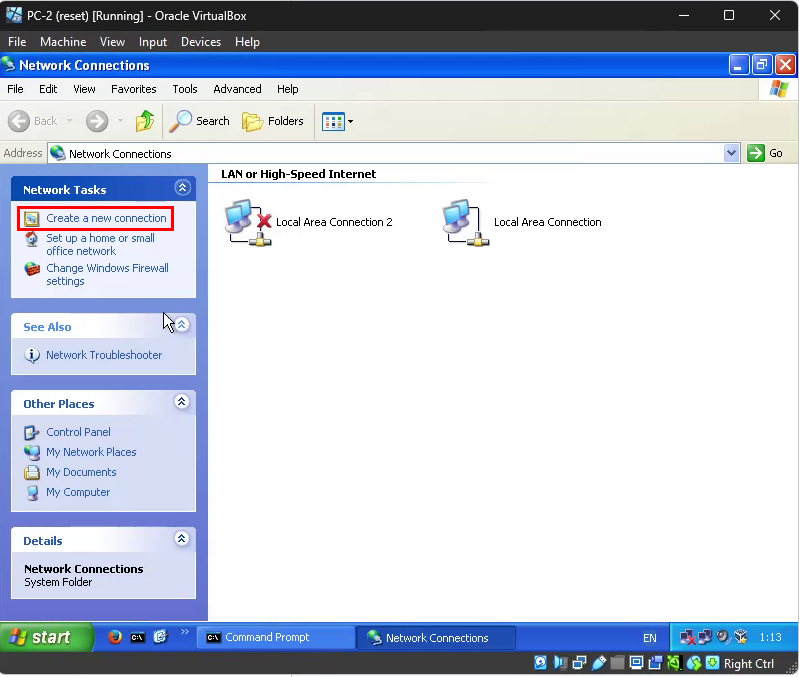Screen dimensions: 799x677
Task: Switch to Command Prompt taskbar button
Action: click(276, 637)
